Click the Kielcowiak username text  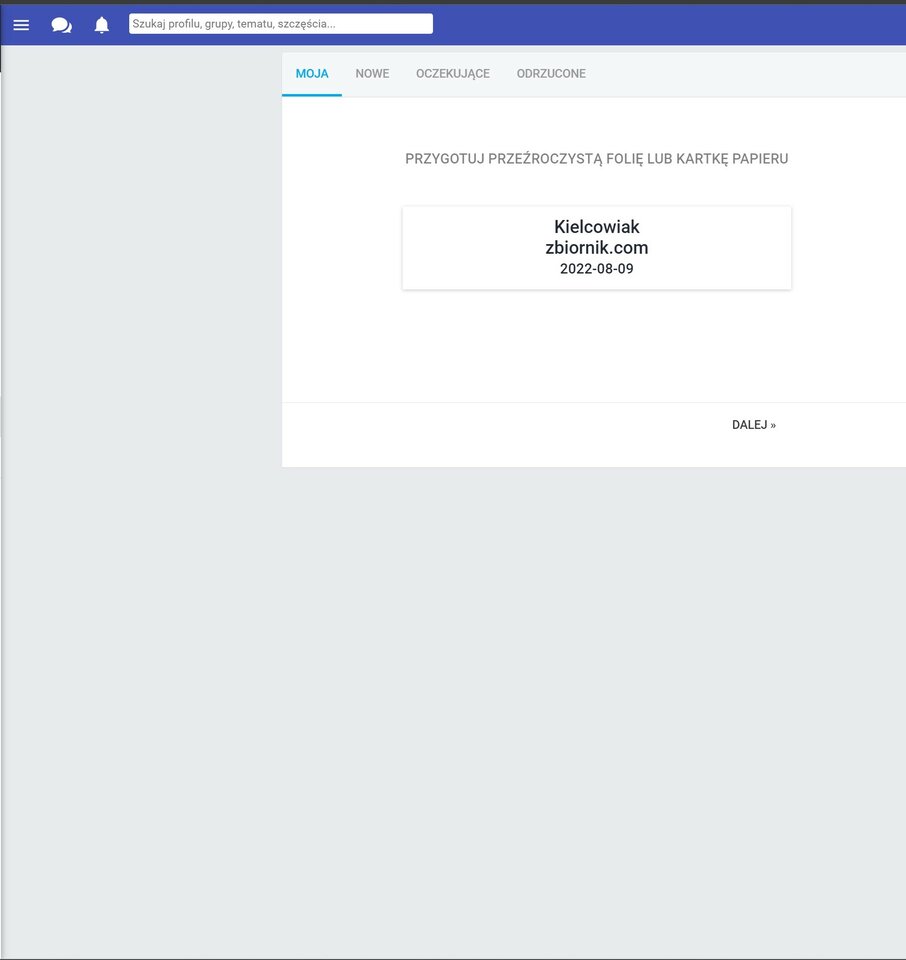pos(596,227)
